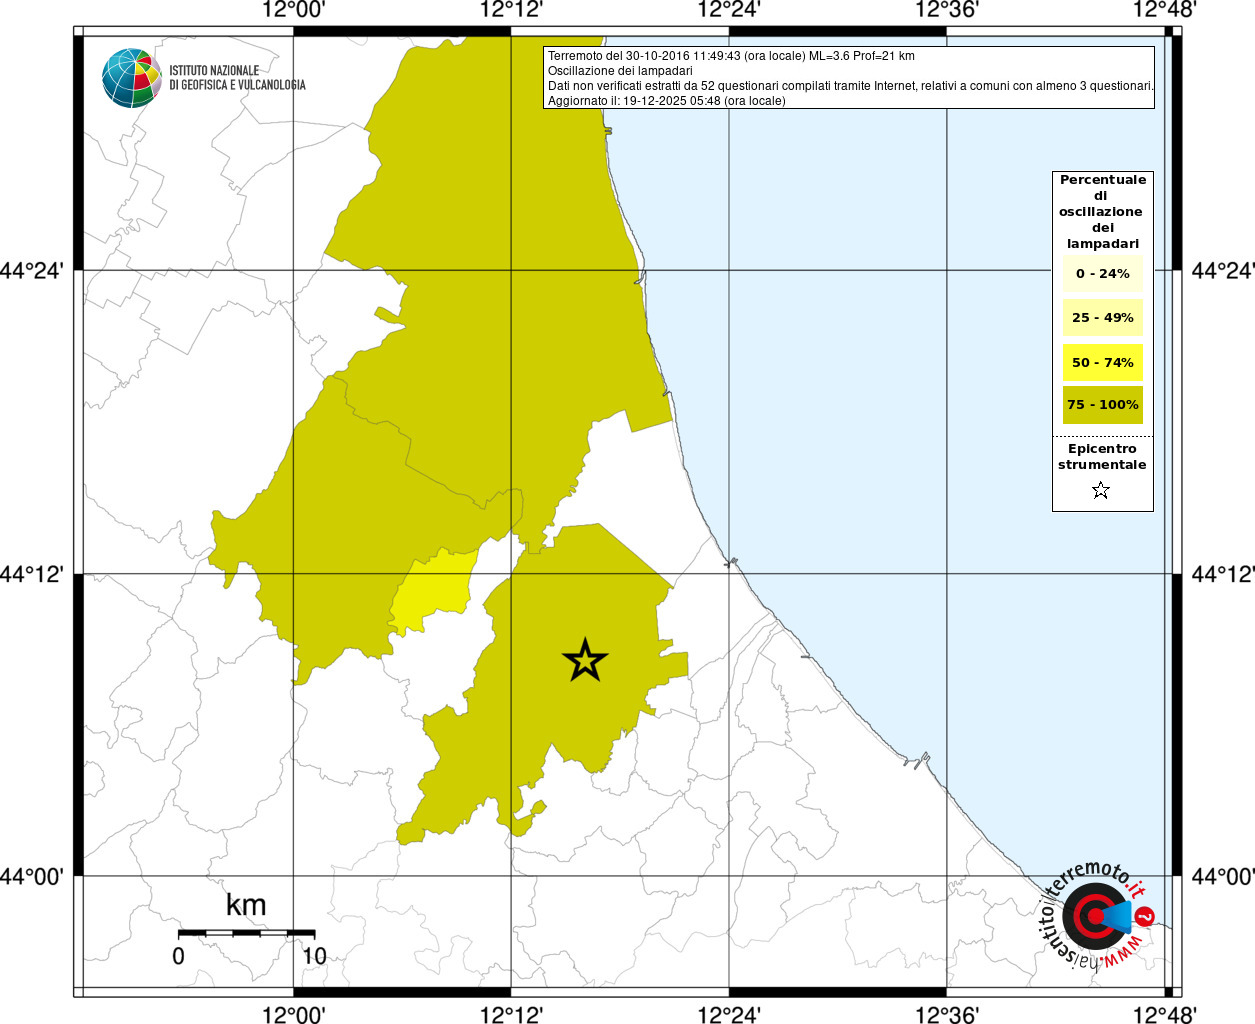Click the bottom 12°48' longitude label
Viewport: 1255px width, 1024px height.
1164,1014
